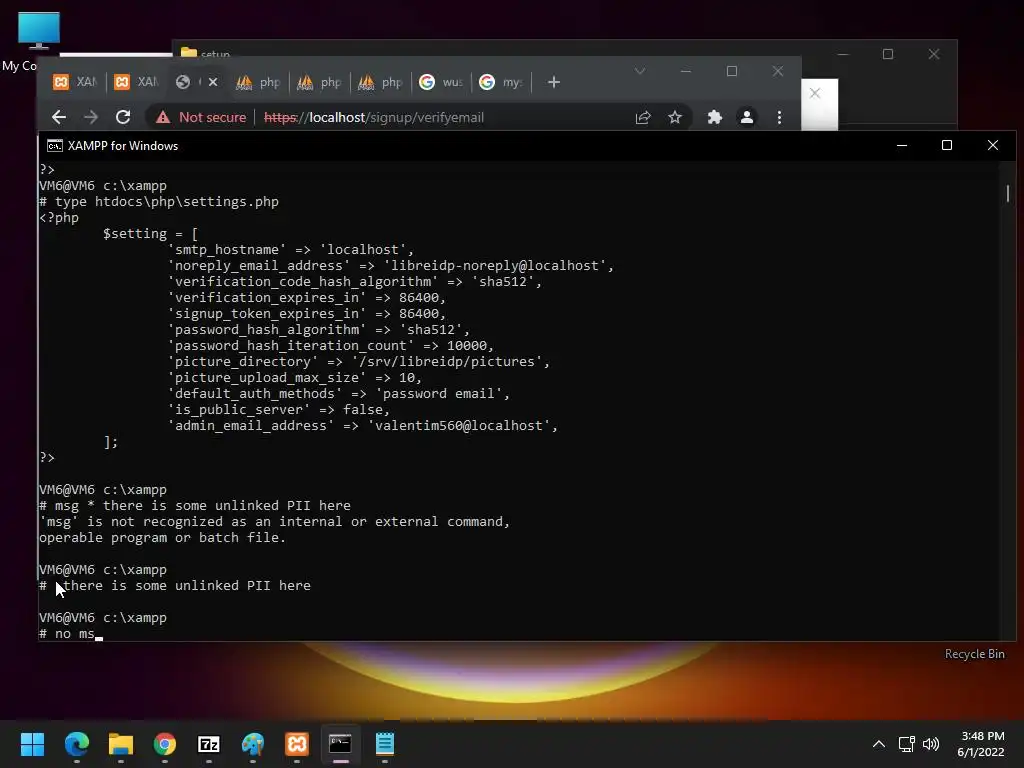Screen dimensions: 1024x768
Task: Switch to third phpMyAdmin tab
Action: coord(379,82)
